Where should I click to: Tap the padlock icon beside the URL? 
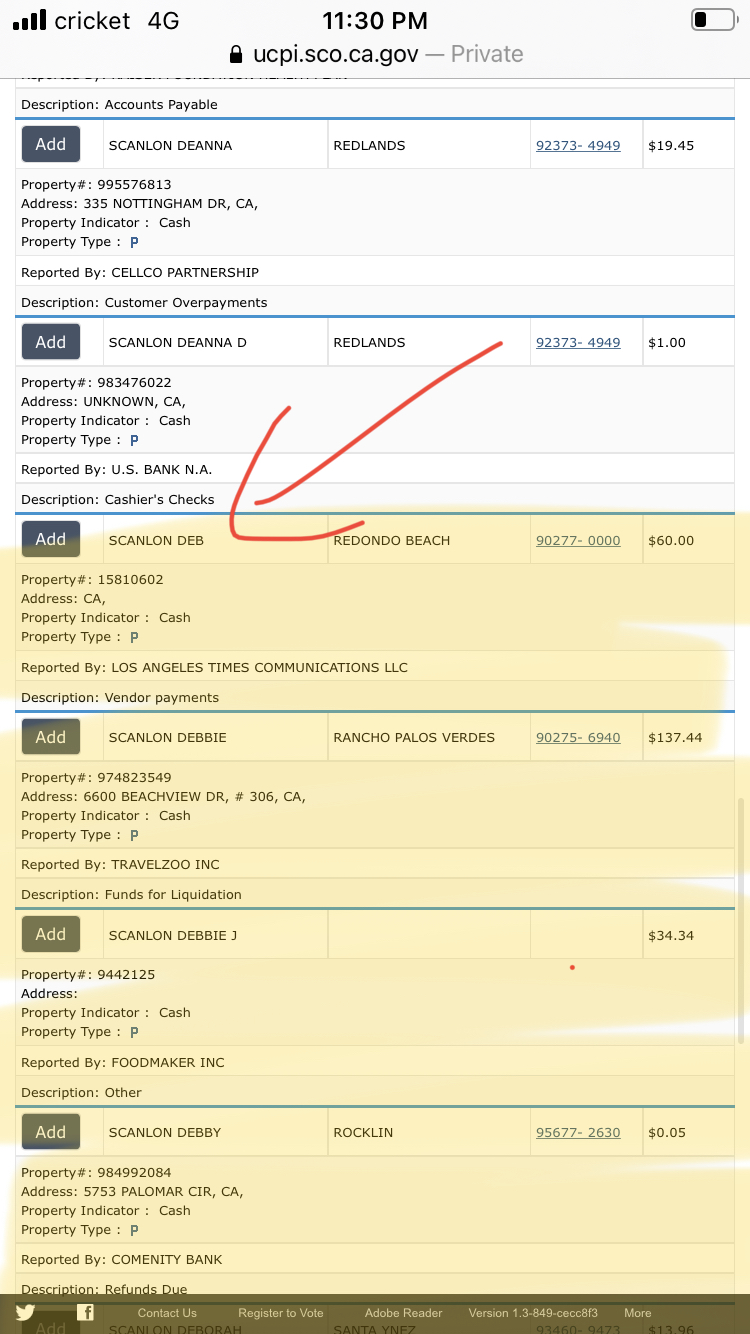237,54
